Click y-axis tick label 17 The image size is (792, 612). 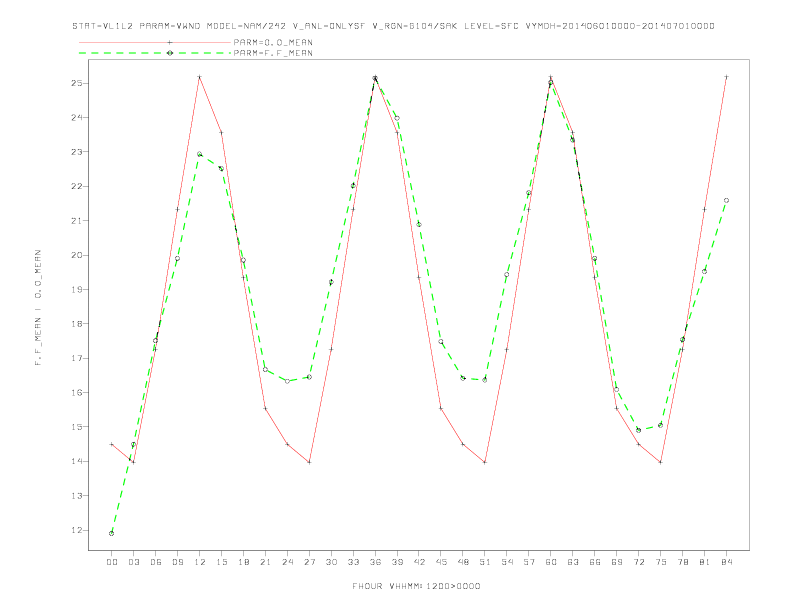click(x=76, y=358)
